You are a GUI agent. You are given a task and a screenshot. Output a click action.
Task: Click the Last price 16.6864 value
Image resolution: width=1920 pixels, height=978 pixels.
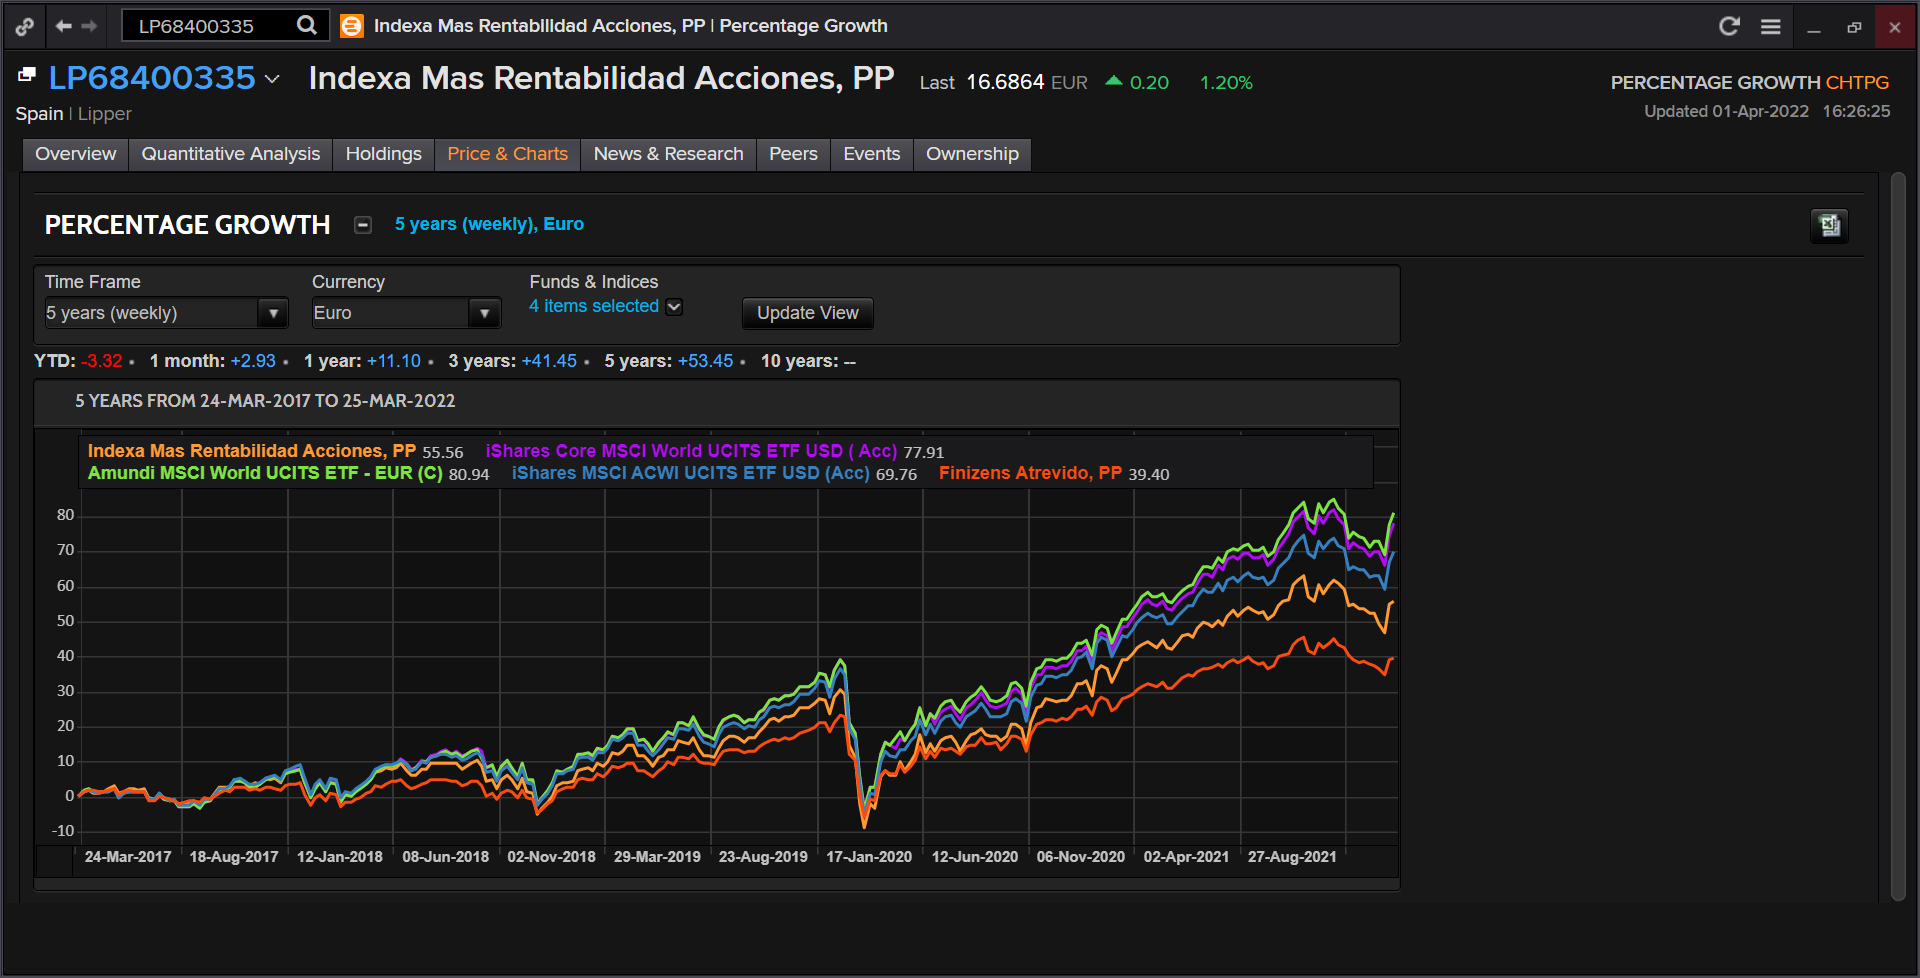tap(1005, 82)
